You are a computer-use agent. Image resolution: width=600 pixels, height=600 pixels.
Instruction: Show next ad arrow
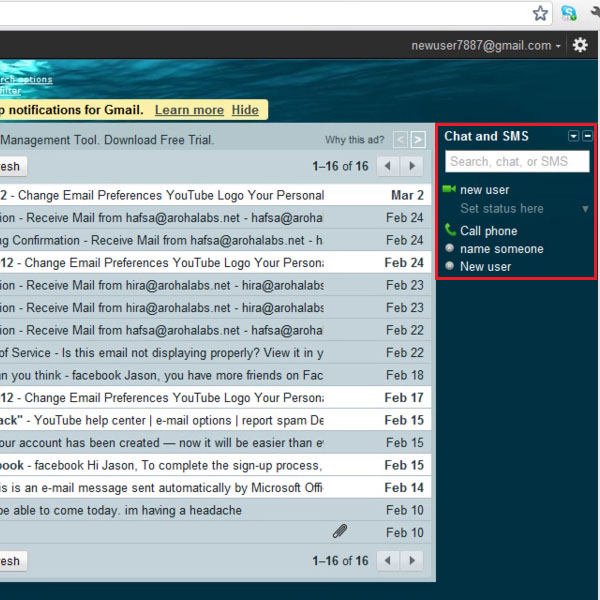[417, 140]
